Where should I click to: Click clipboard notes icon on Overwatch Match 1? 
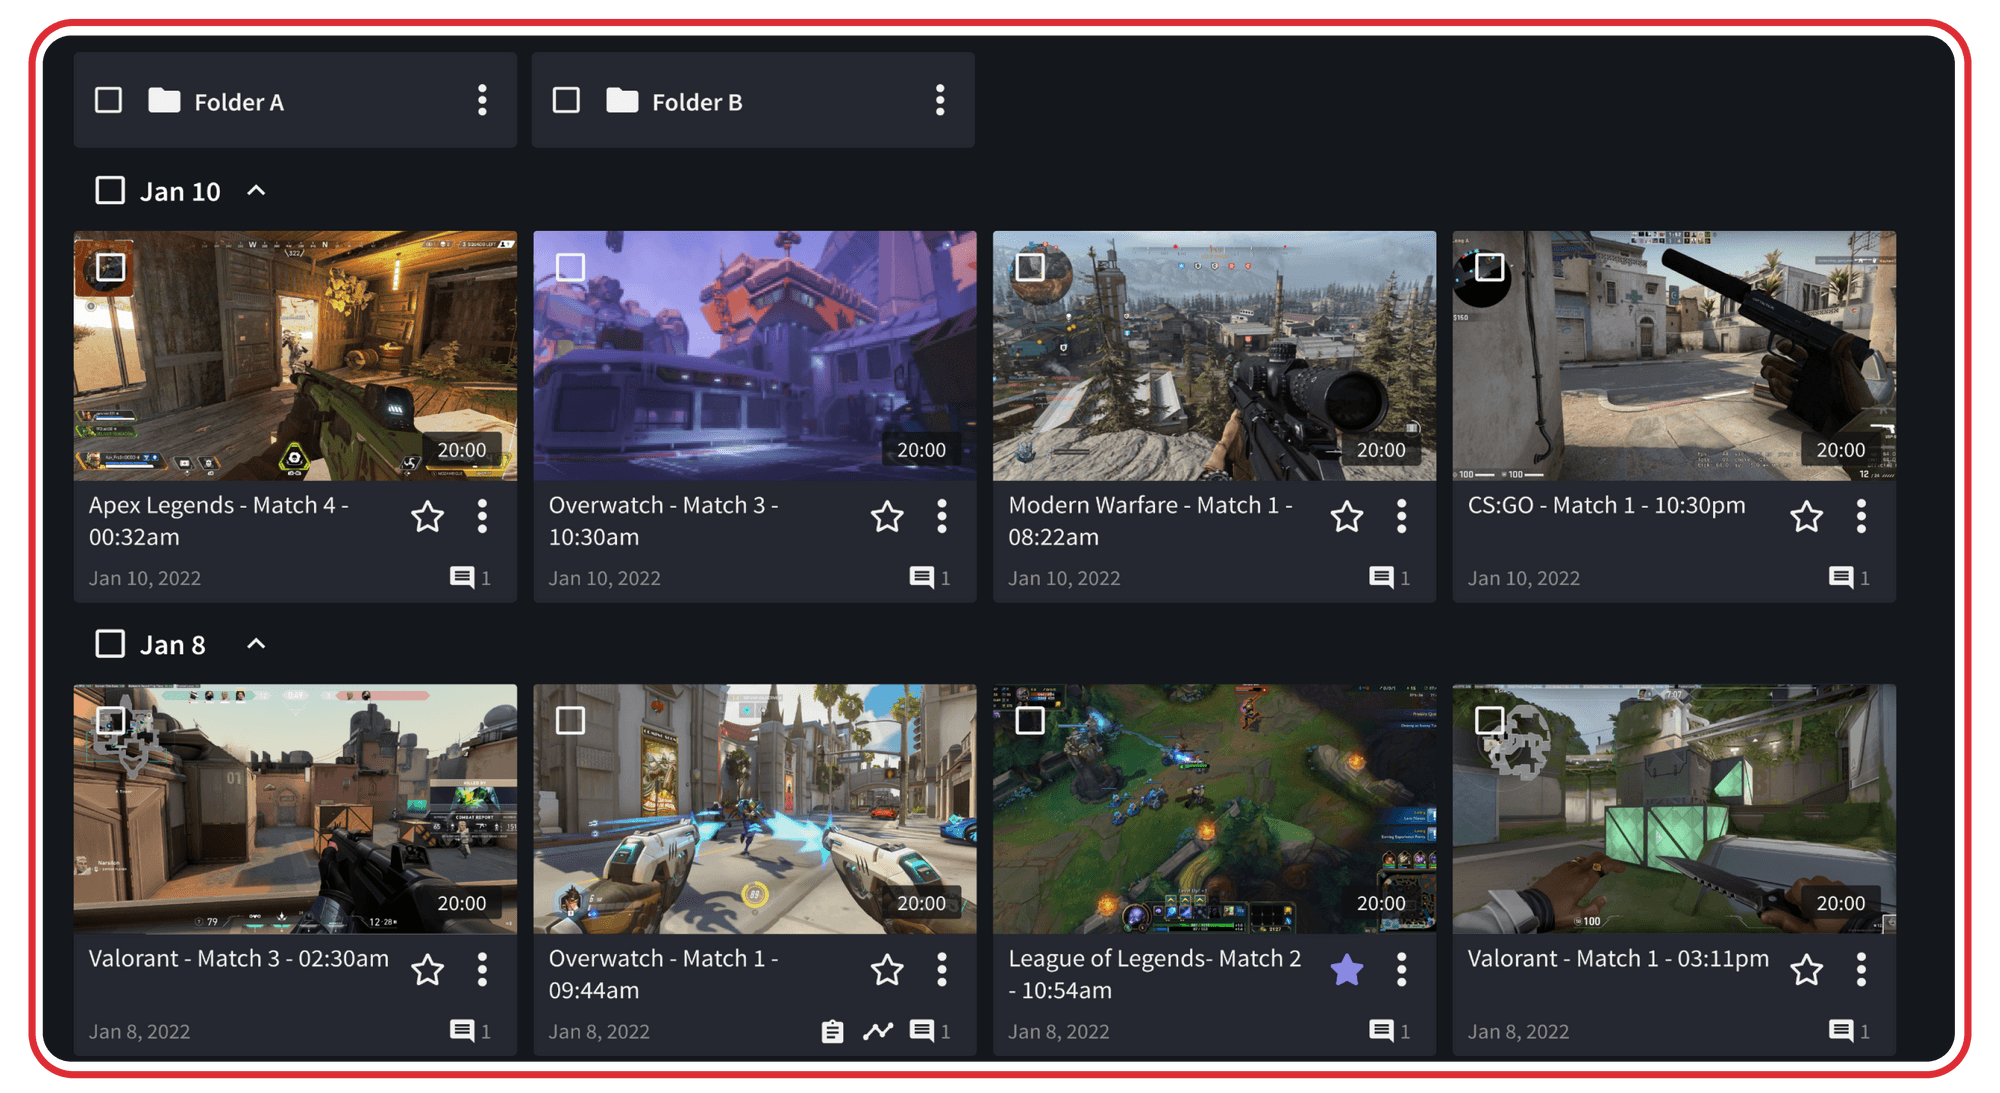(832, 1030)
